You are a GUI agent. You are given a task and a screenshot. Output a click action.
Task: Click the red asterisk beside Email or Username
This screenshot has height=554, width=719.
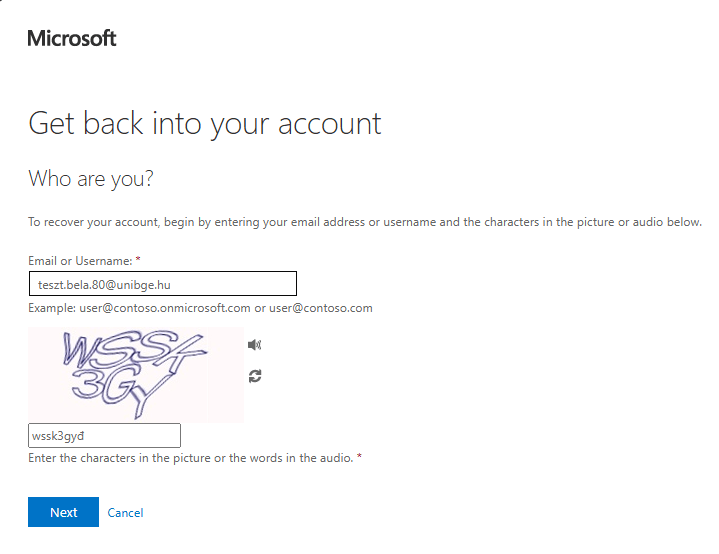pyautogui.click(x=138, y=260)
